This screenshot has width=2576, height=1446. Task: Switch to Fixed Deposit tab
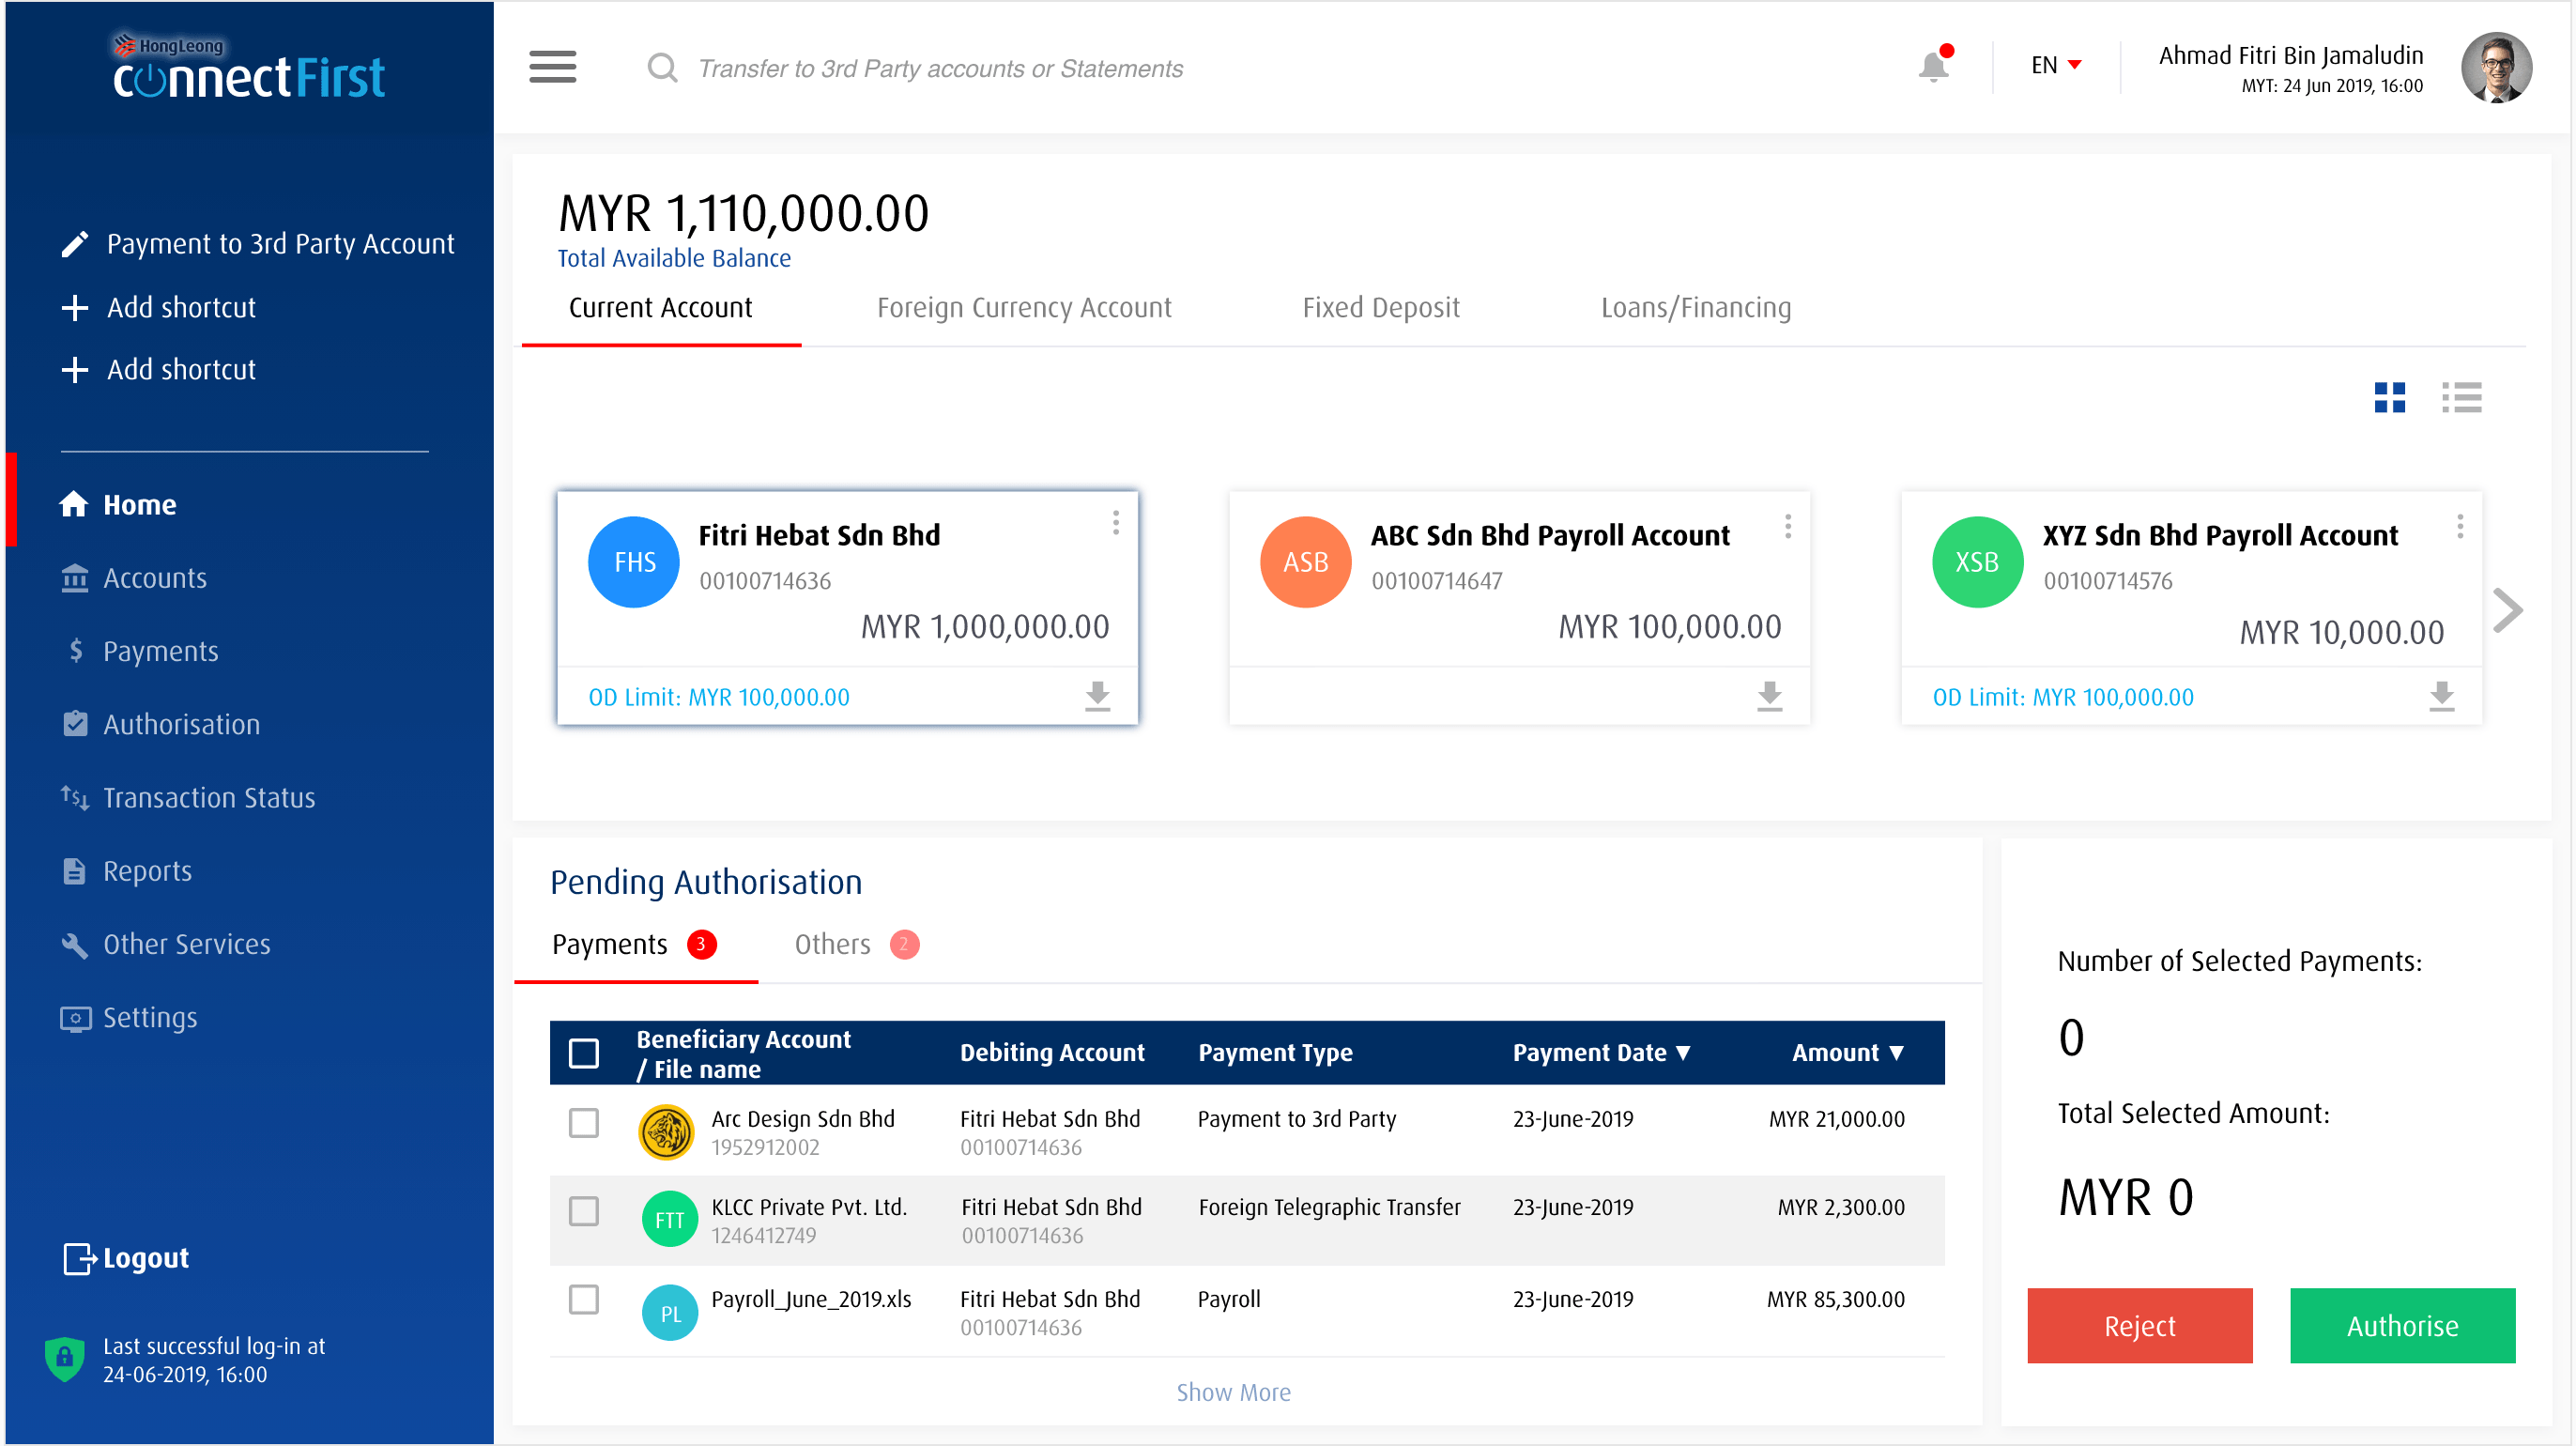click(1380, 308)
